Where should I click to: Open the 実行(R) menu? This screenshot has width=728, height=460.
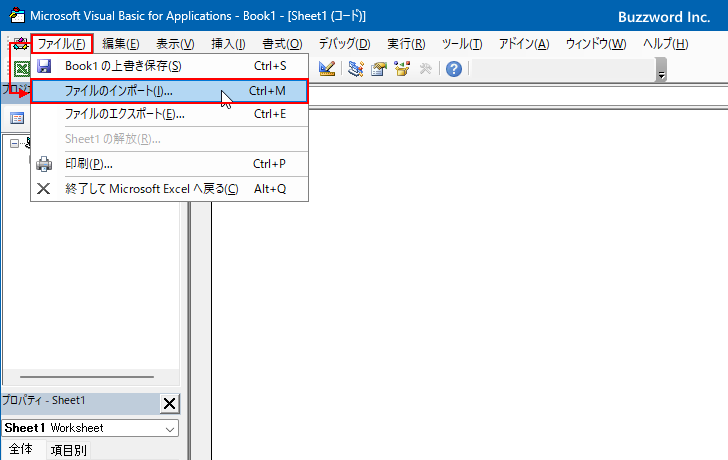click(x=406, y=44)
